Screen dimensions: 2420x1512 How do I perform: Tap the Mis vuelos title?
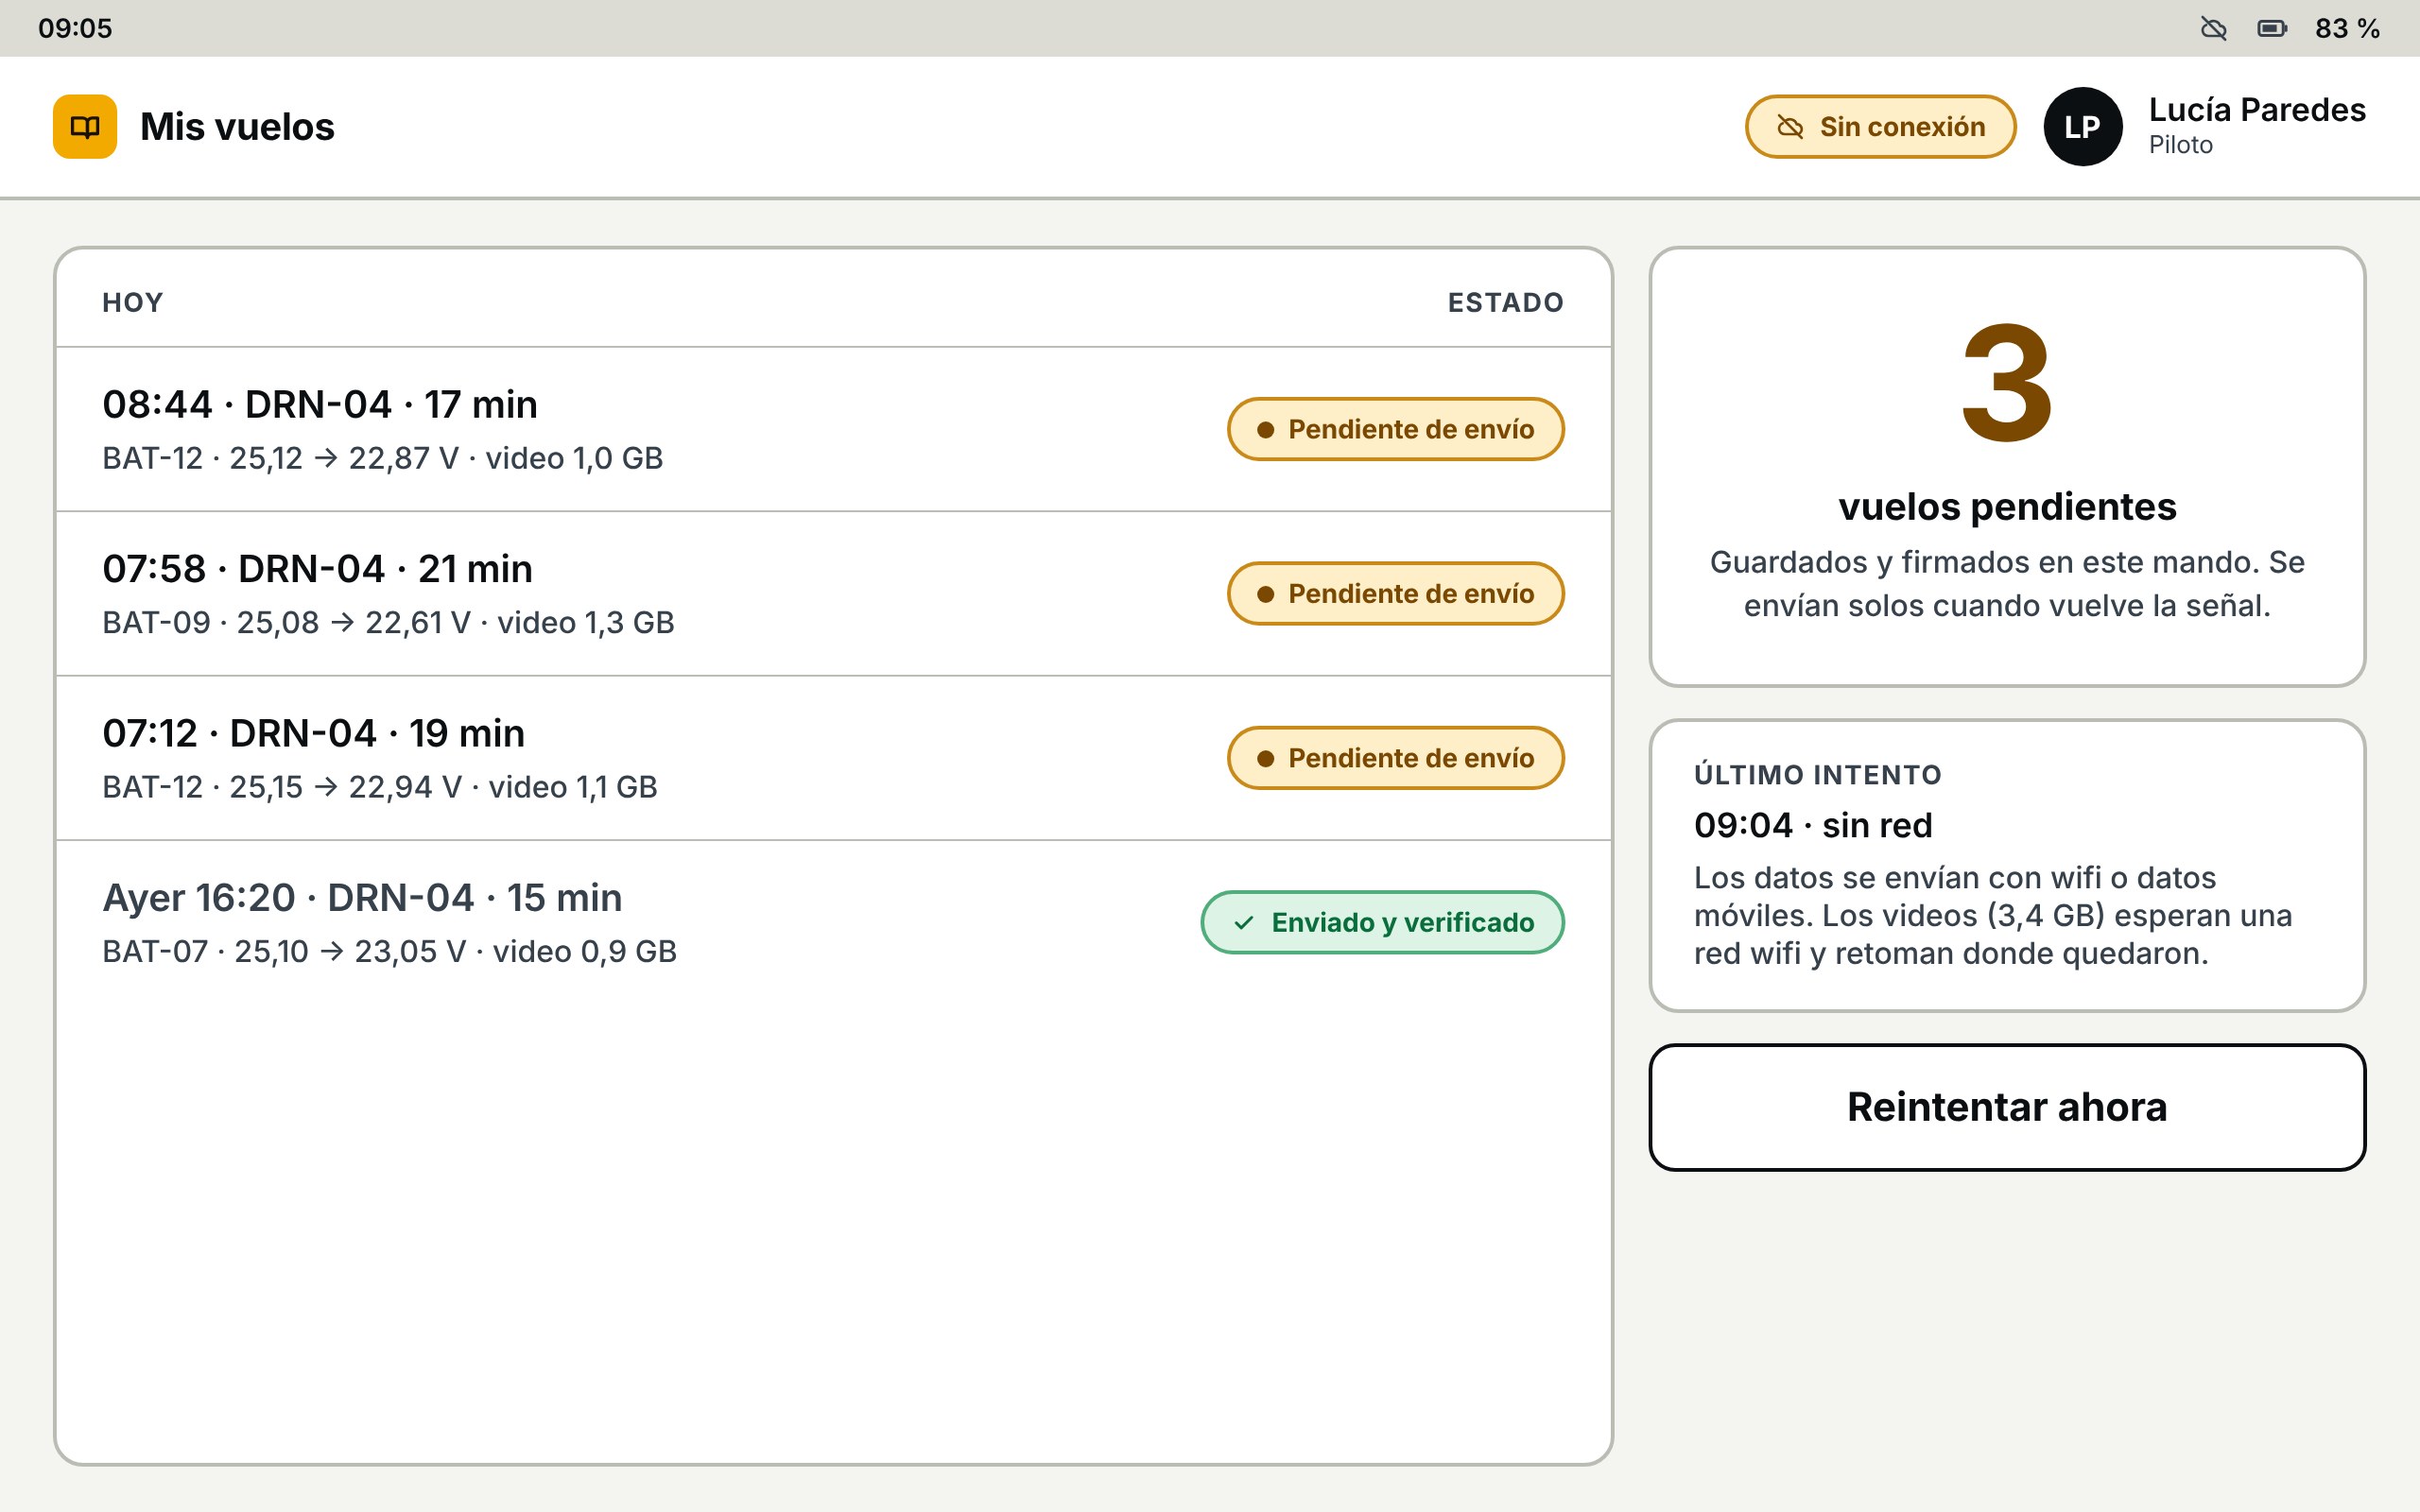point(237,127)
